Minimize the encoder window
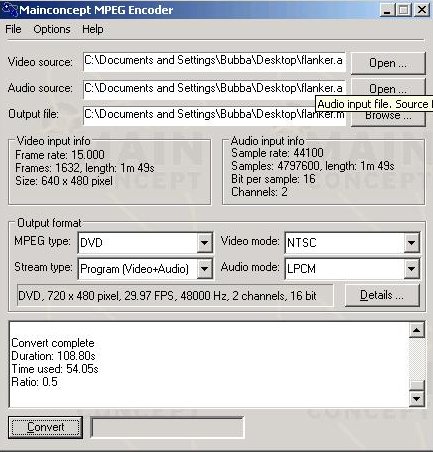 387,10
